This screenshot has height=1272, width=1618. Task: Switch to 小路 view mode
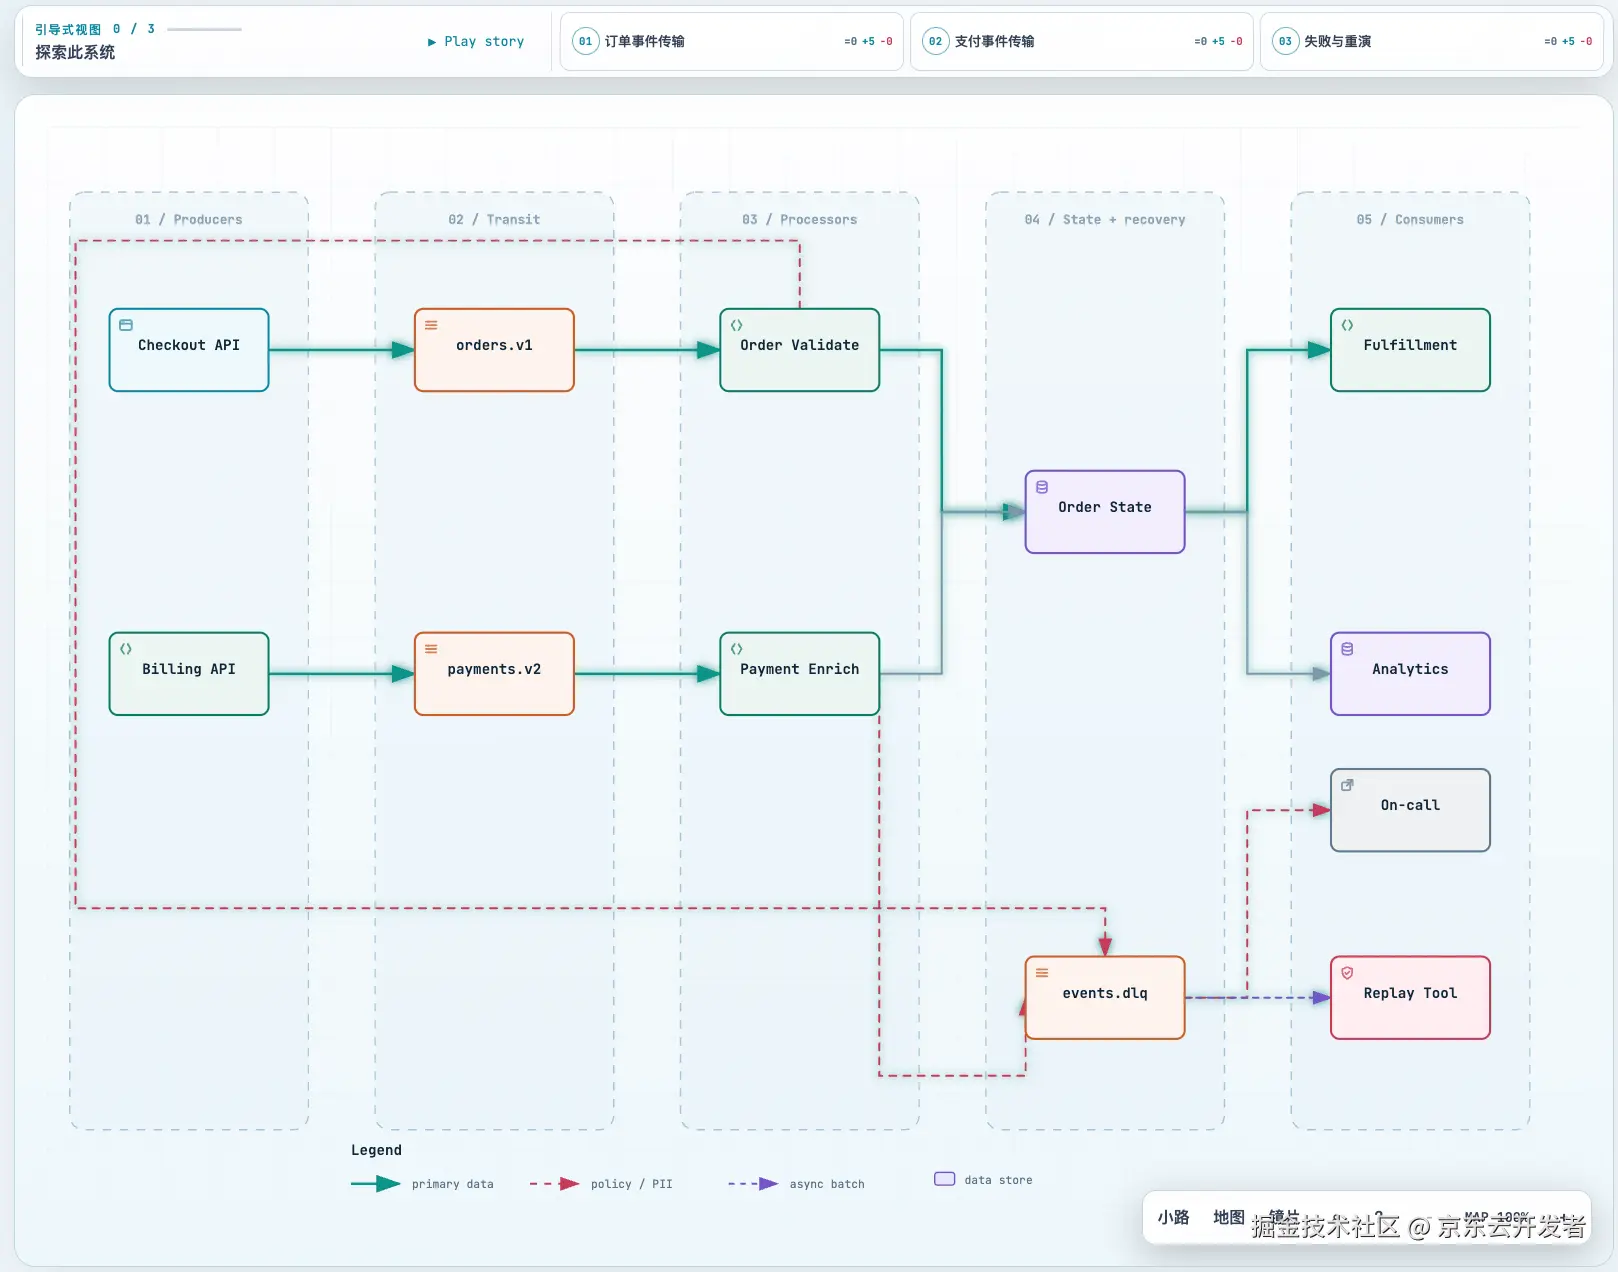click(x=1174, y=1217)
